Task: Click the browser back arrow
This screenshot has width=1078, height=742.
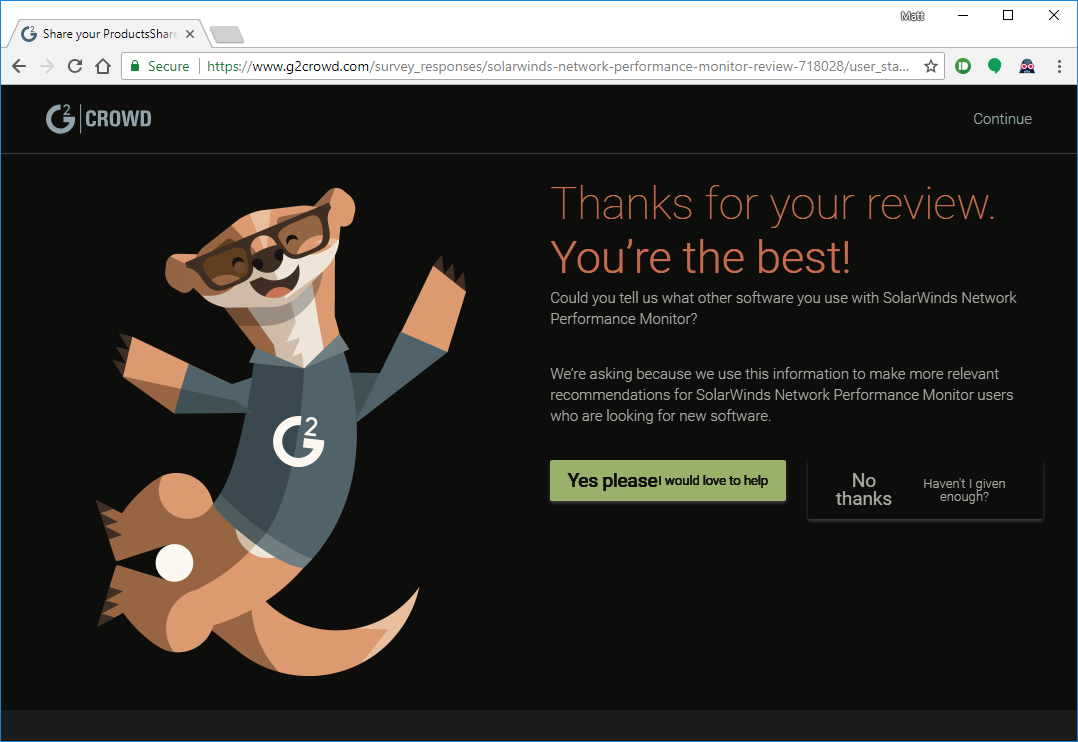Action: 19,66
